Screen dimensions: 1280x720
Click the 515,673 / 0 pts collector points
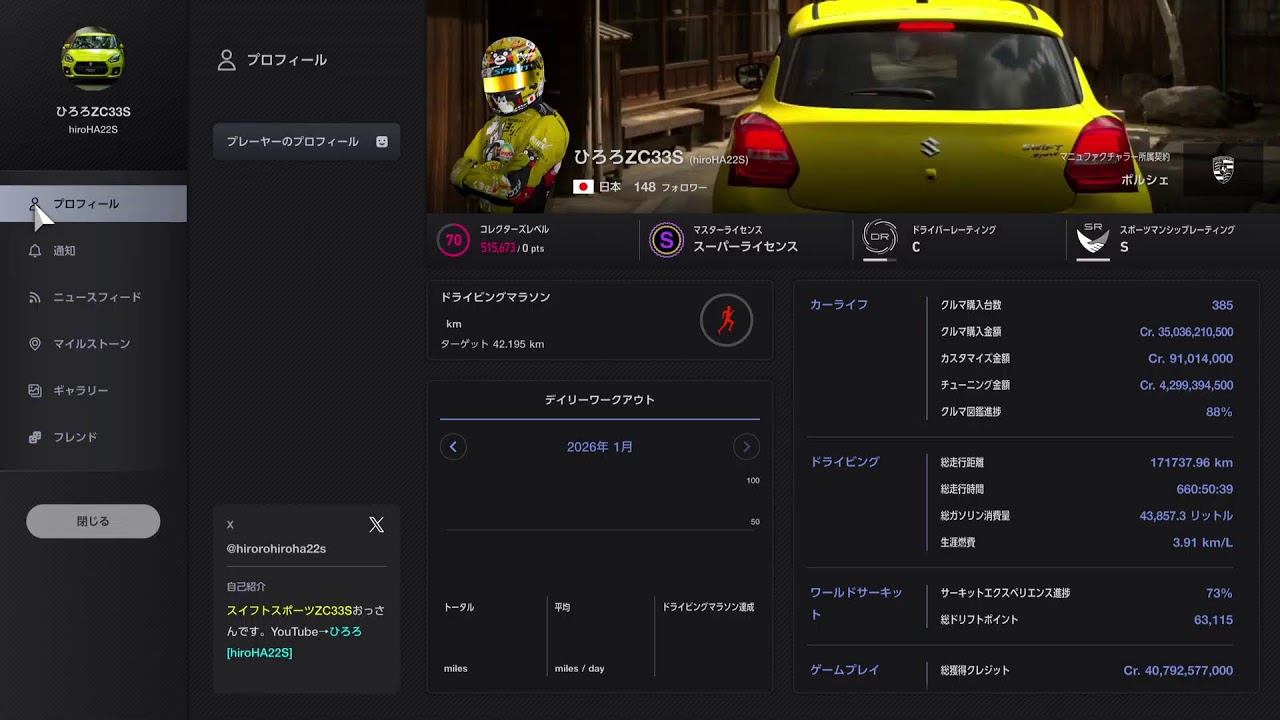click(x=512, y=248)
